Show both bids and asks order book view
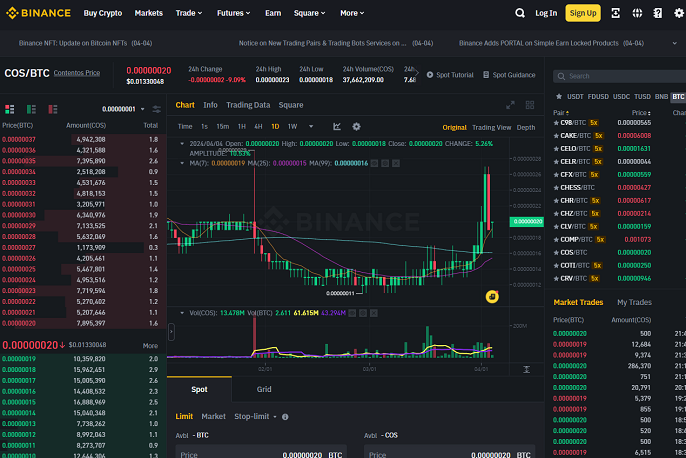This screenshot has height=458, width=686. (x=10, y=109)
